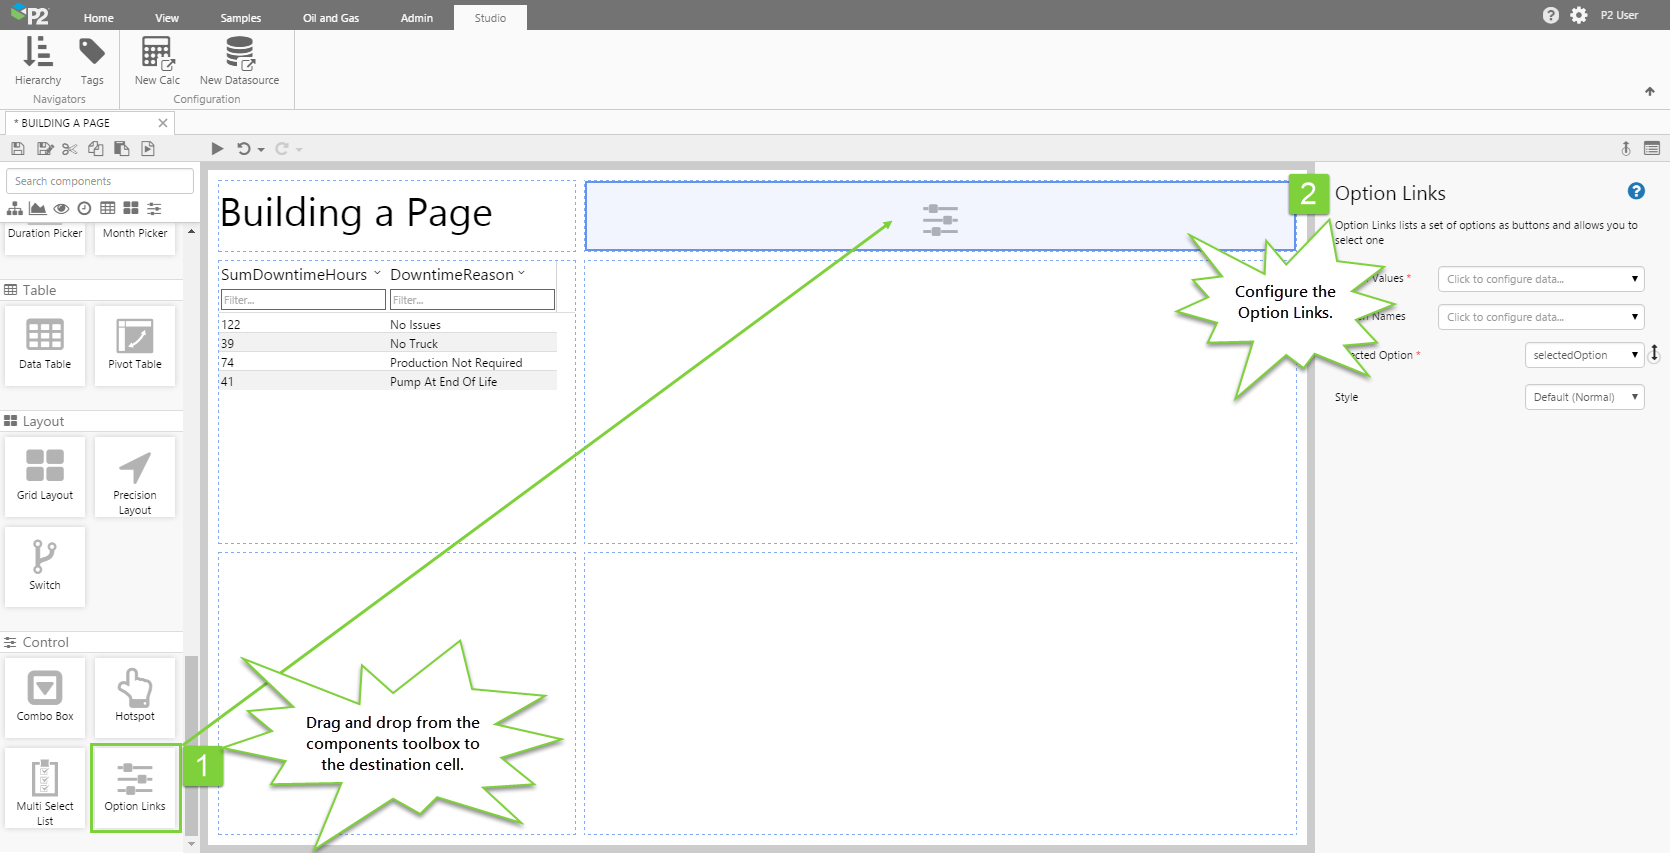Select the Pivot Table component
Viewport: 1670px width, 853px height.
[135, 346]
